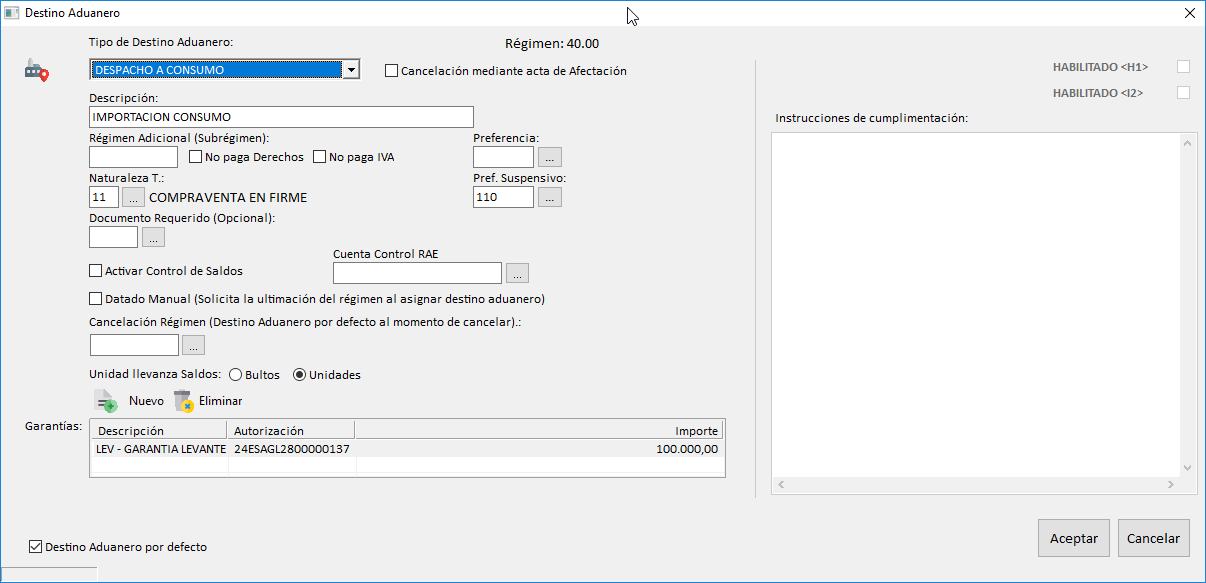Screen dimensions: 1206x583
Task: Uncheck Destino Aduanero por defecto
Action: 36,547
